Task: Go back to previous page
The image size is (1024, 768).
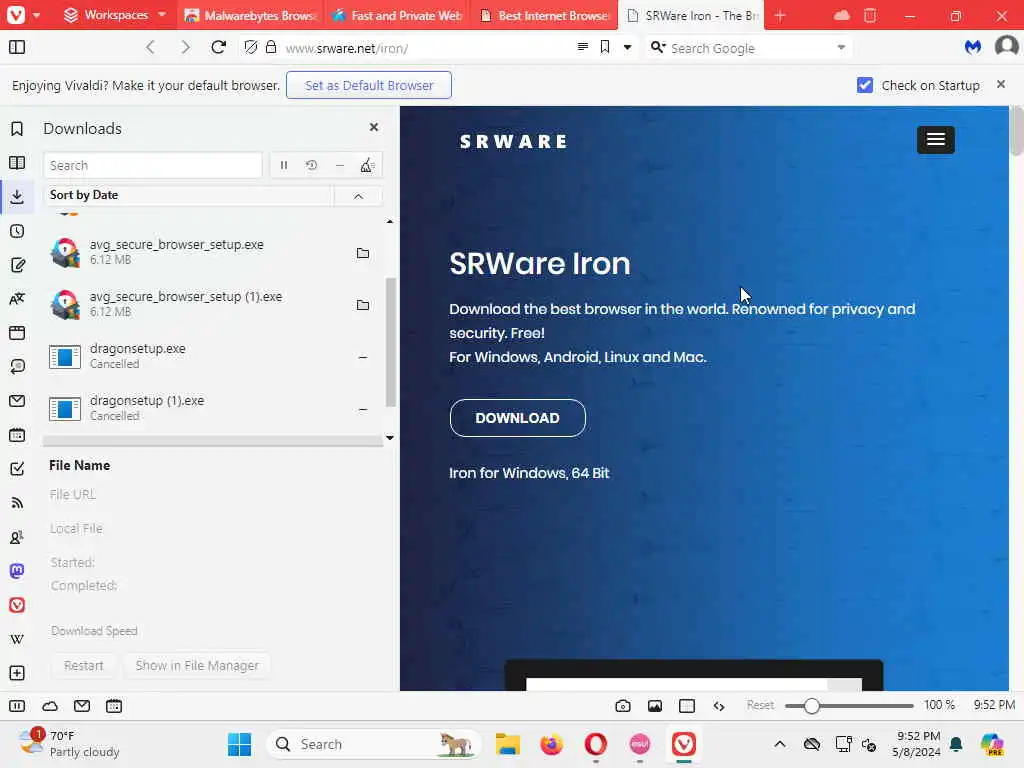Action: [150, 47]
